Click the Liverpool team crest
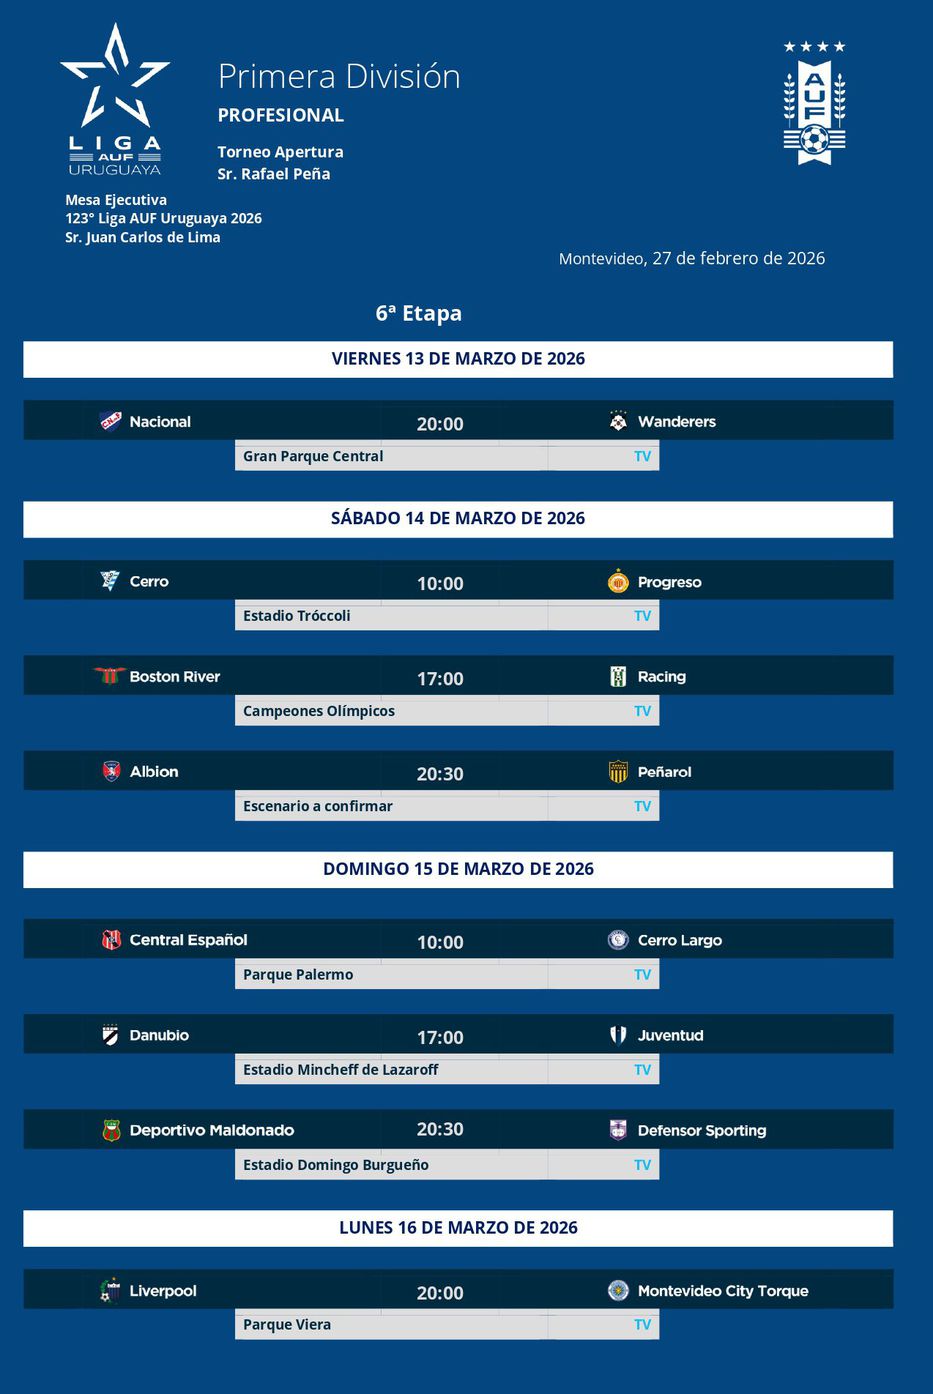 [x=110, y=1290]
